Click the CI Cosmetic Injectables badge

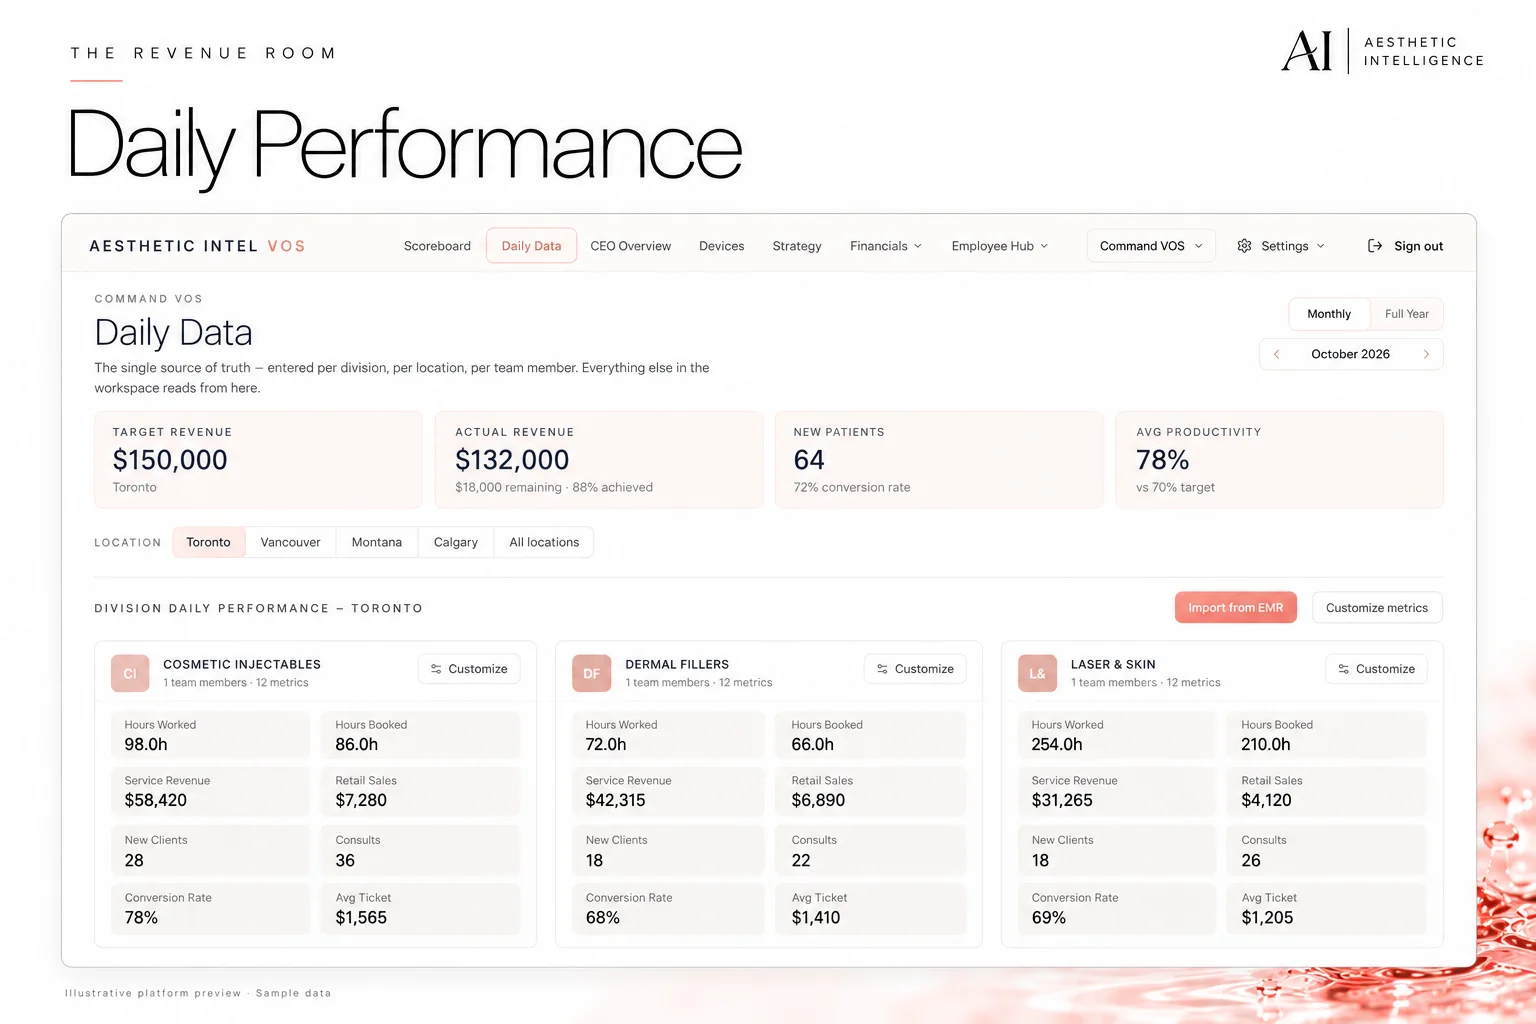[130, 674]
